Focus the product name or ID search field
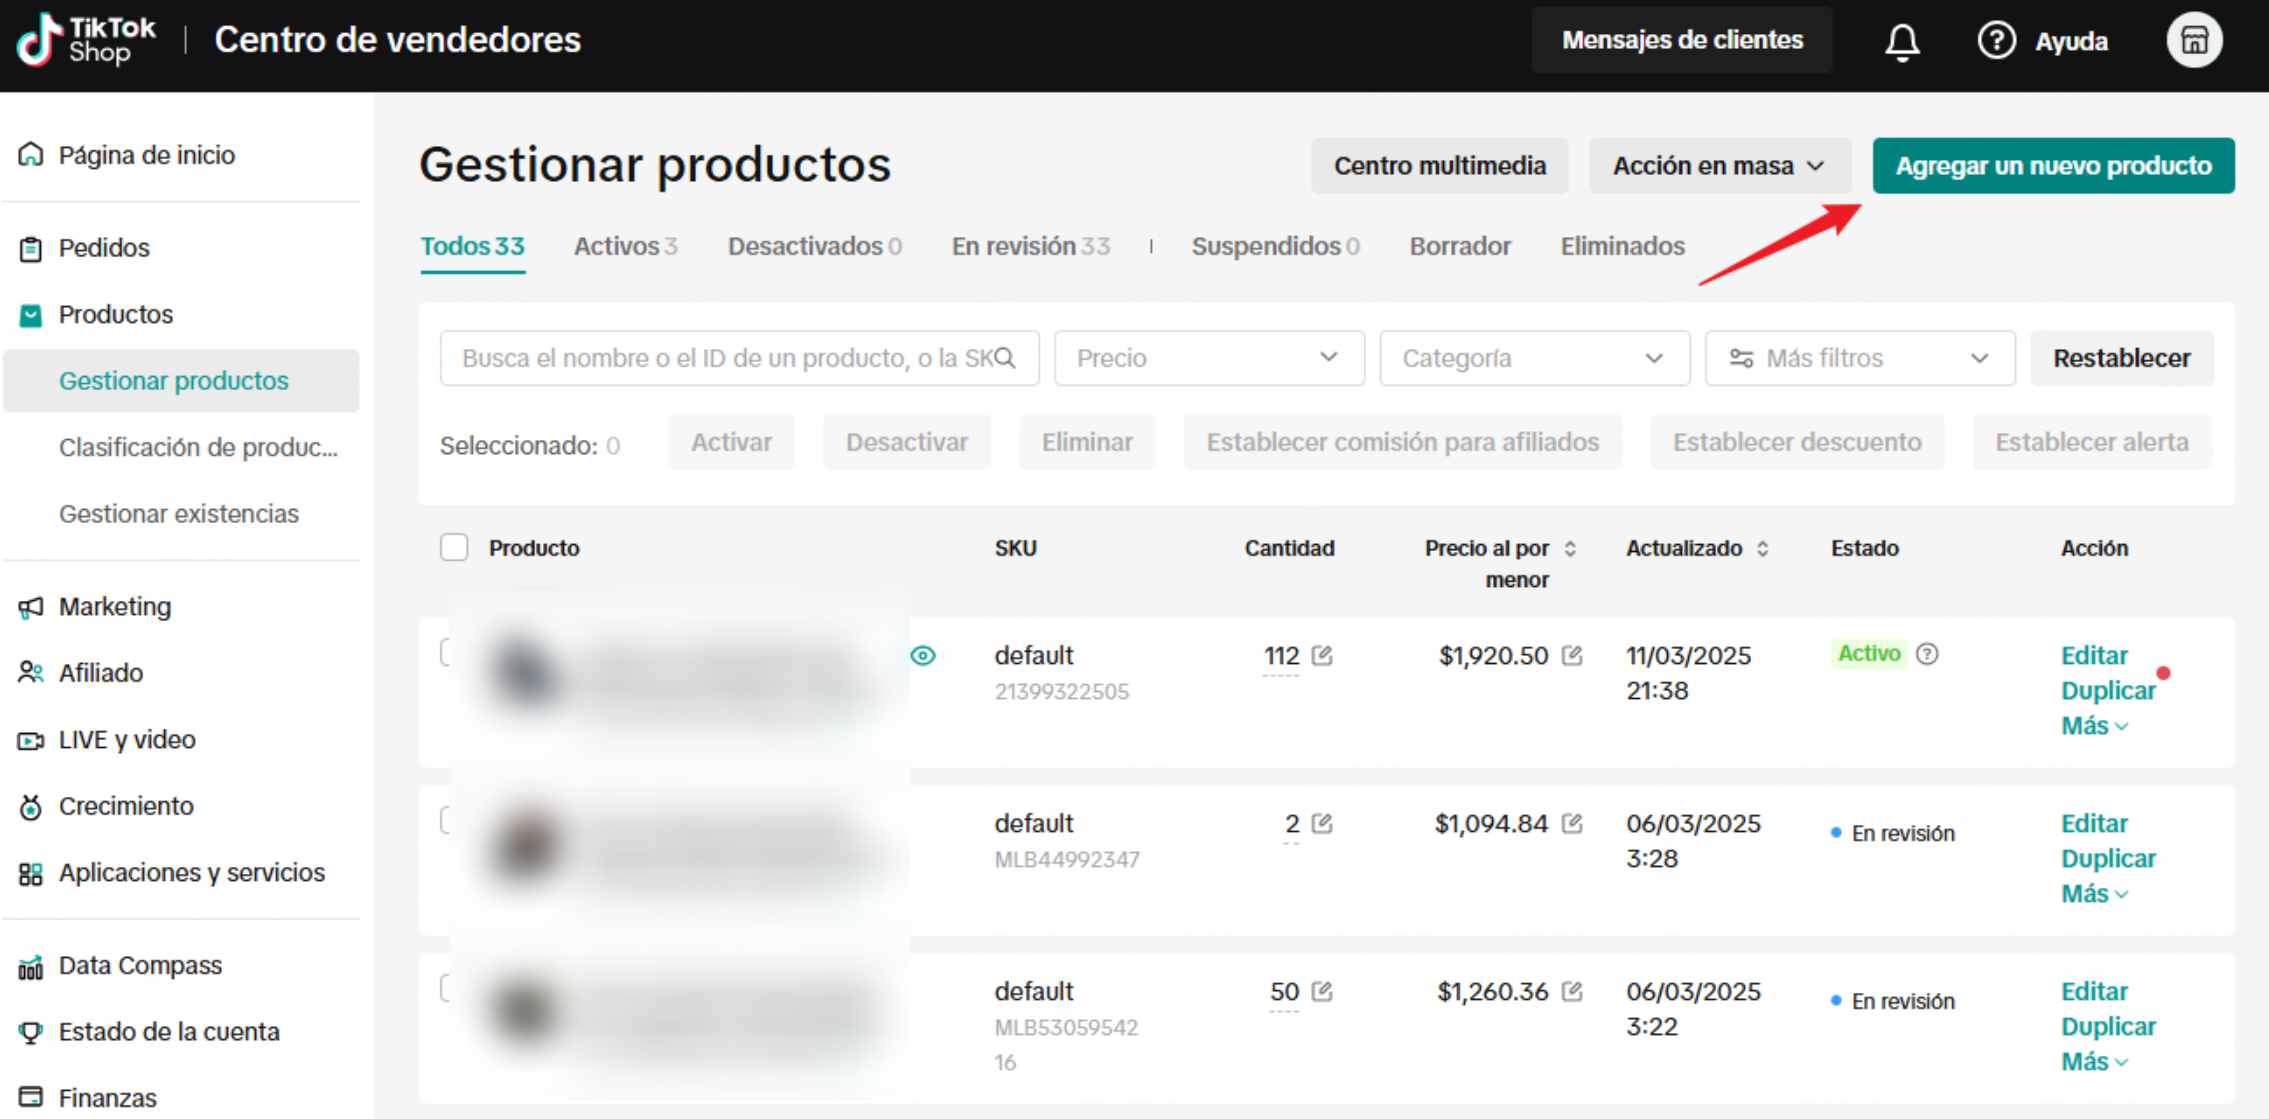 (739, 358)
